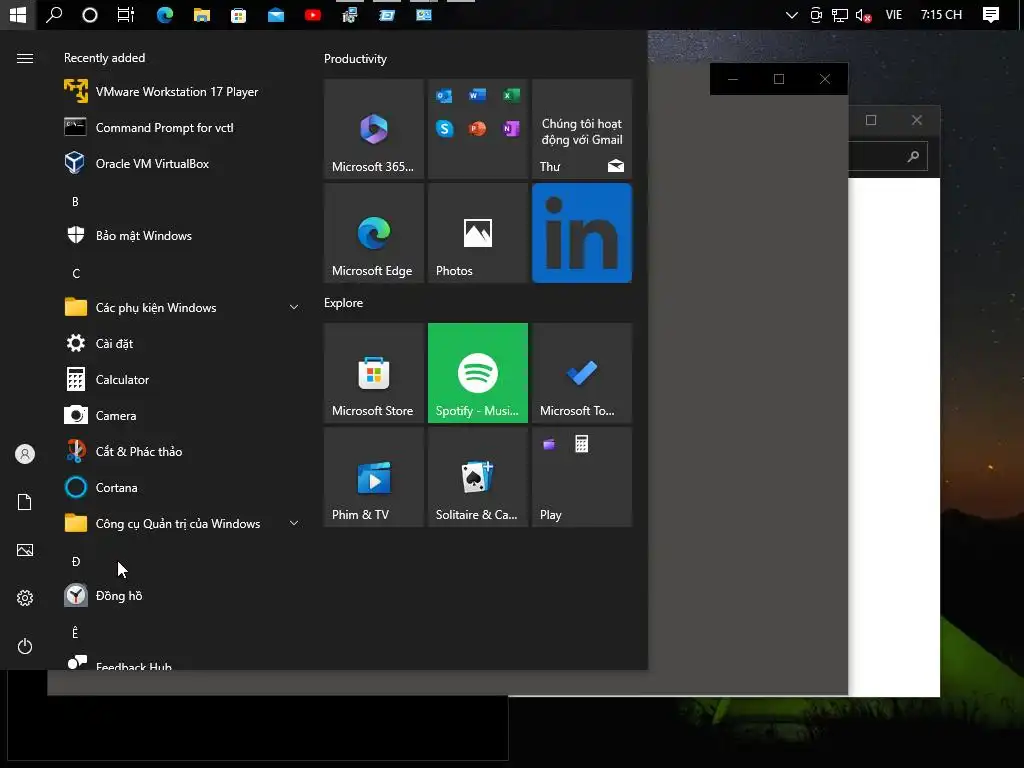Open Excel icon in Office tile
Screen dimensions: 1024x768
[511, 96]
